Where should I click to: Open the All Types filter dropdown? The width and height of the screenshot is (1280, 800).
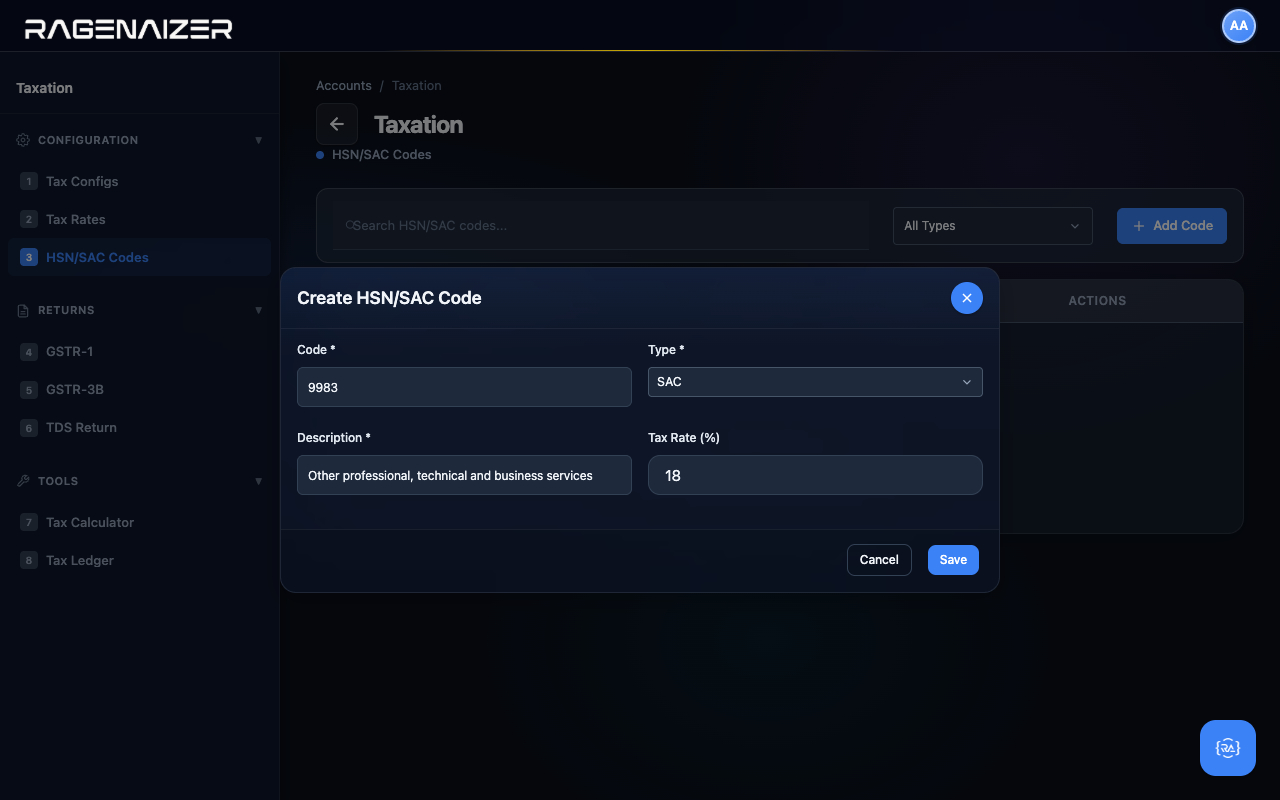(992, 226)
